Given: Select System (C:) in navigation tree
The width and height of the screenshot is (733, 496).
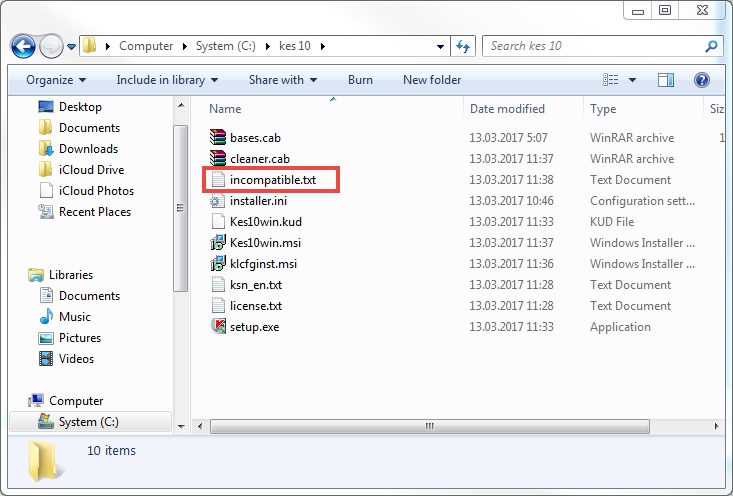Looking at the screenshot, I should pos(79,422).
